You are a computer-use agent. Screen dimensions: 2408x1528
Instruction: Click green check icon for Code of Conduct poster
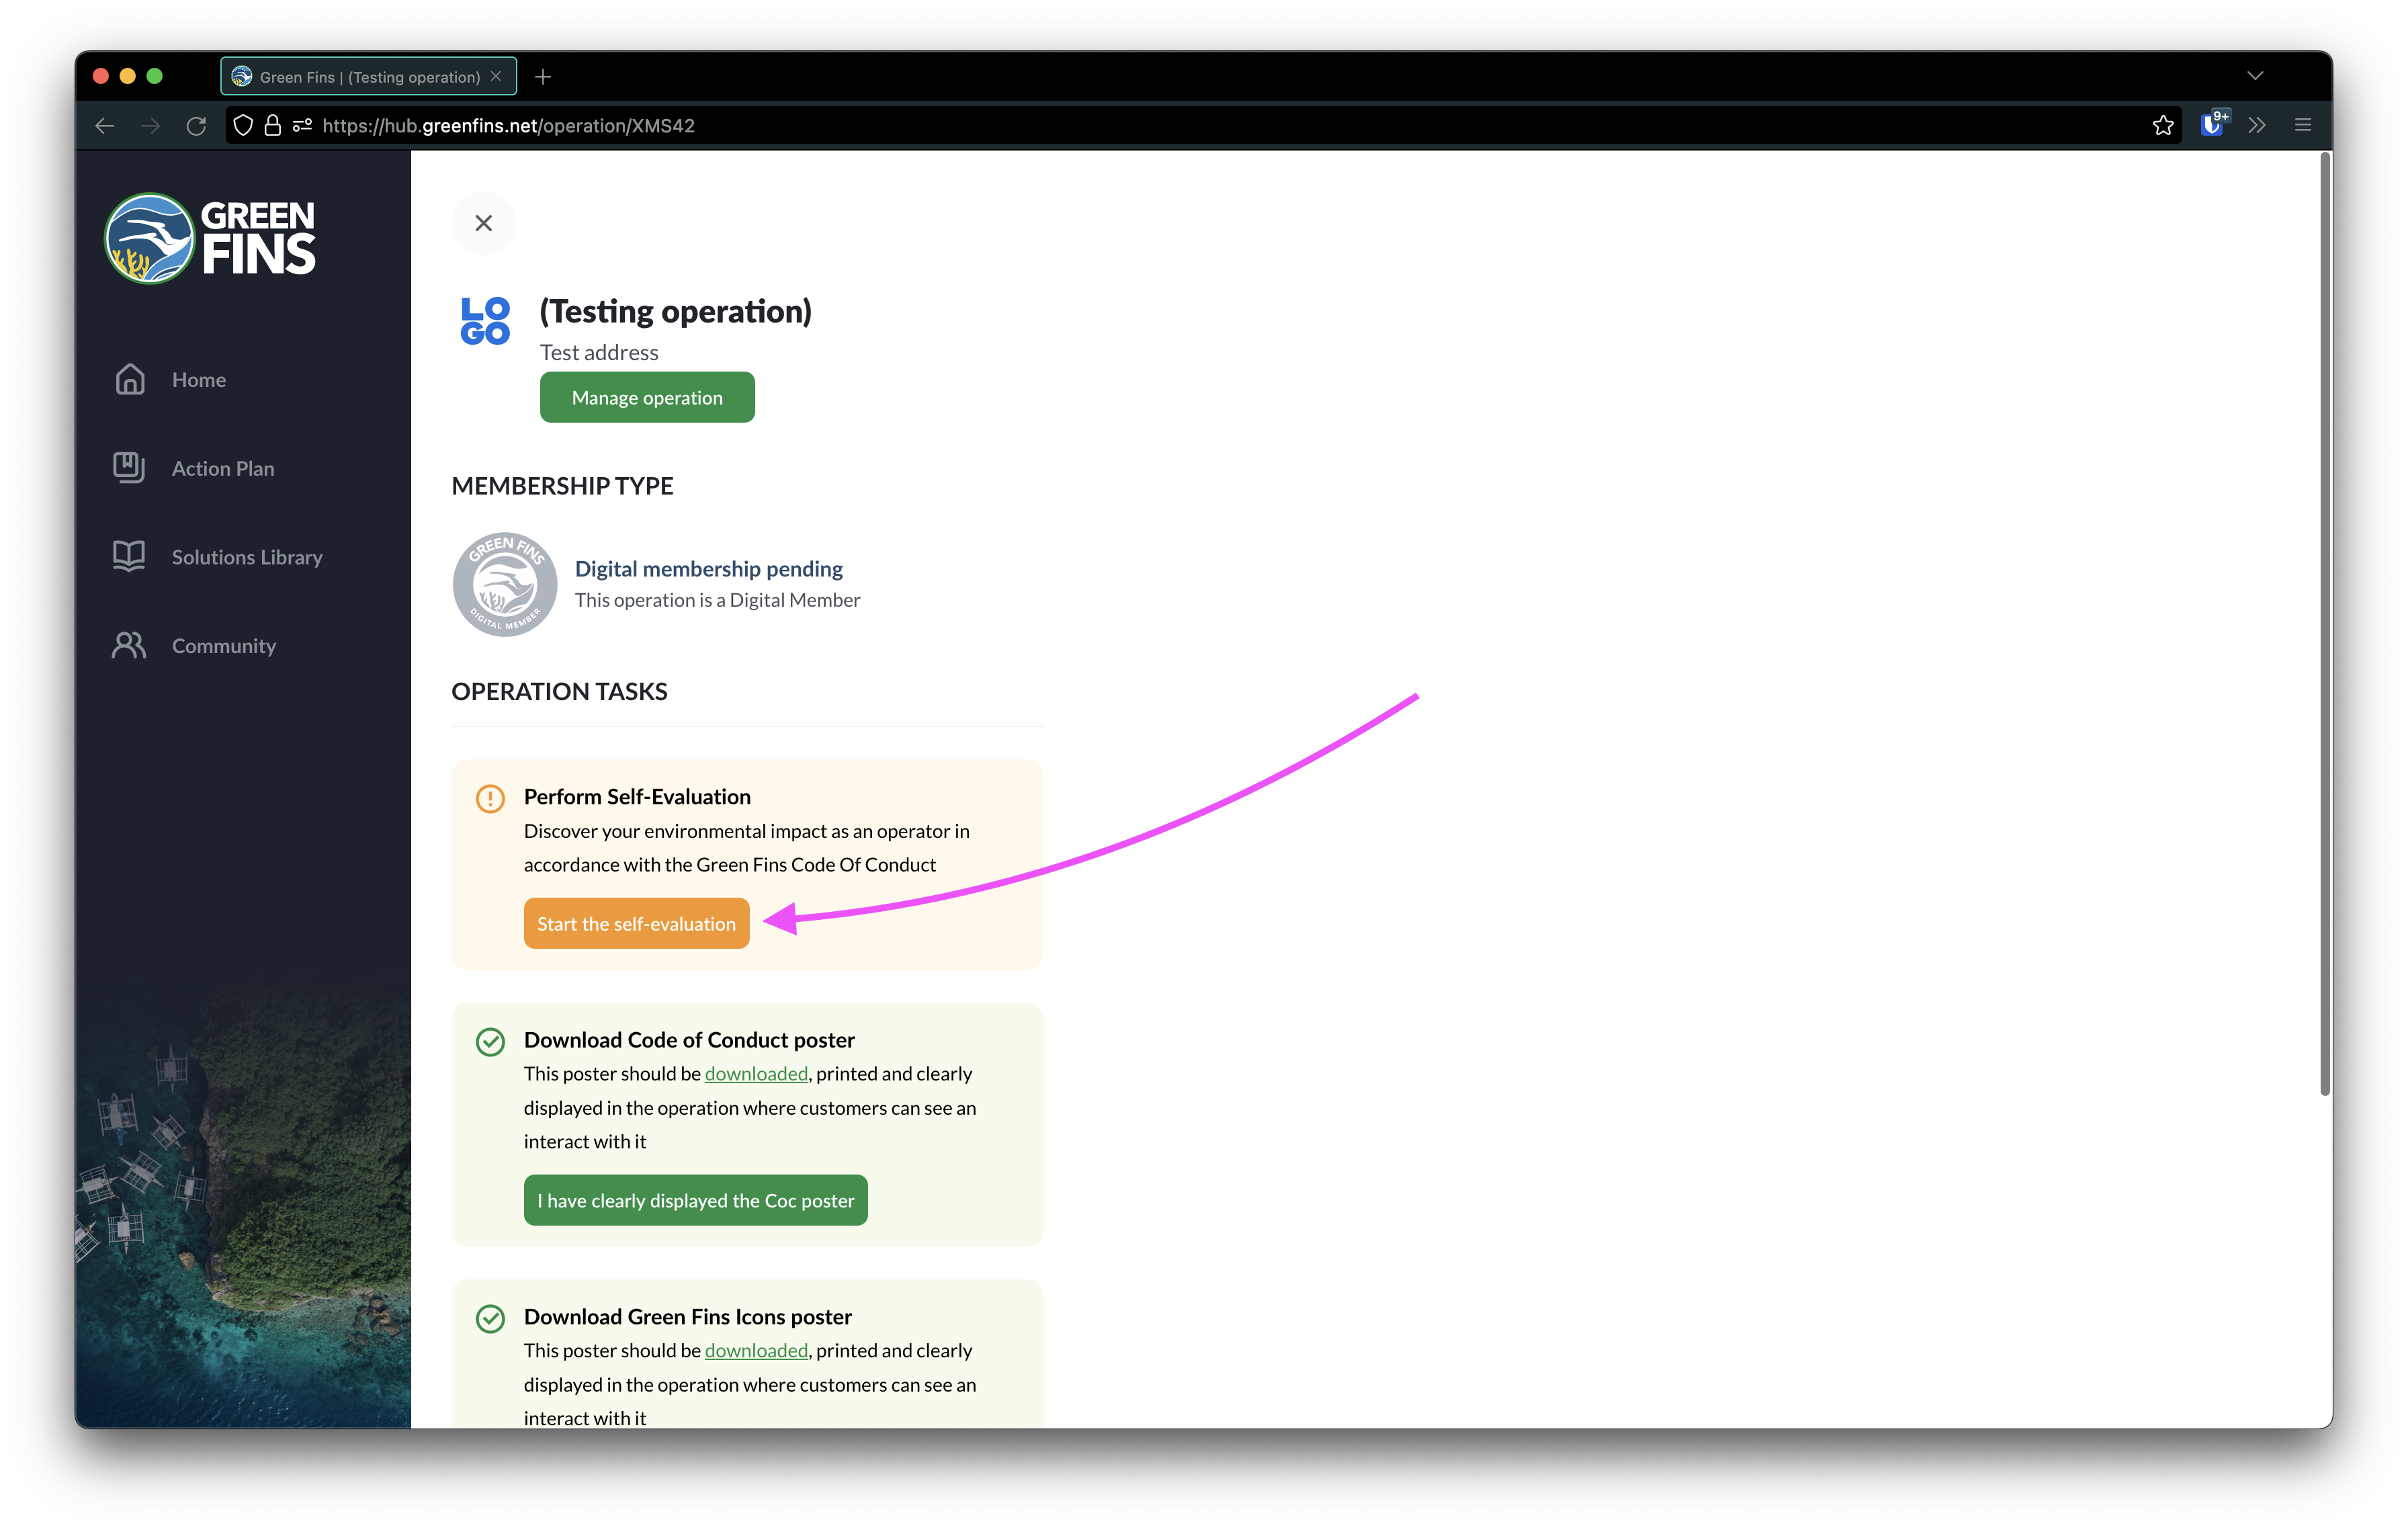click(x=490, y=1041)
